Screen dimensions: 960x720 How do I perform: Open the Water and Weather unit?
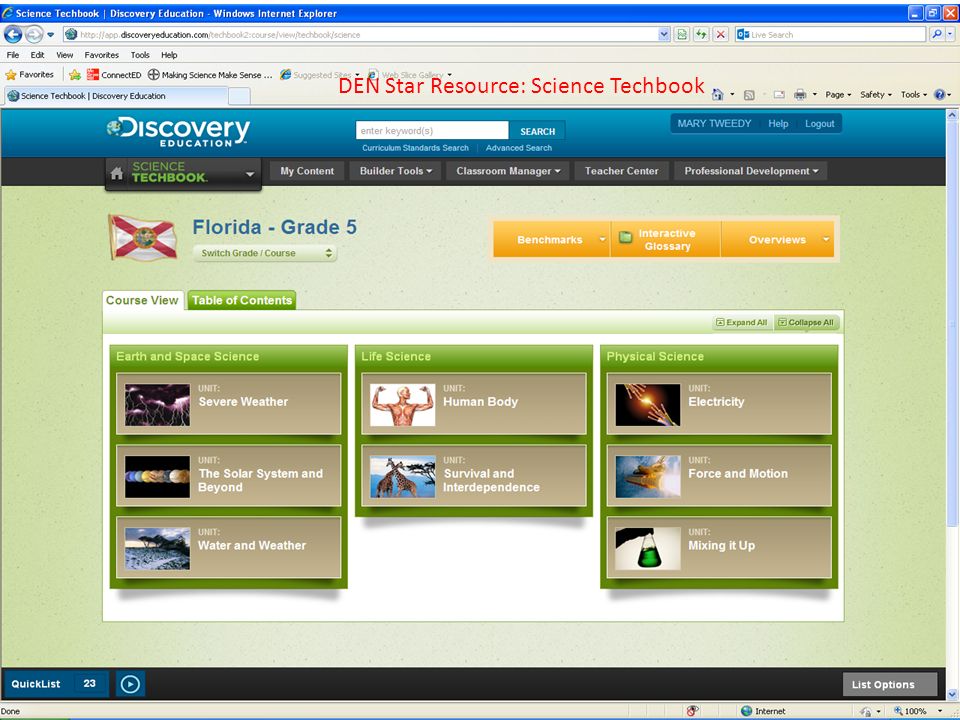pos(228,547)
